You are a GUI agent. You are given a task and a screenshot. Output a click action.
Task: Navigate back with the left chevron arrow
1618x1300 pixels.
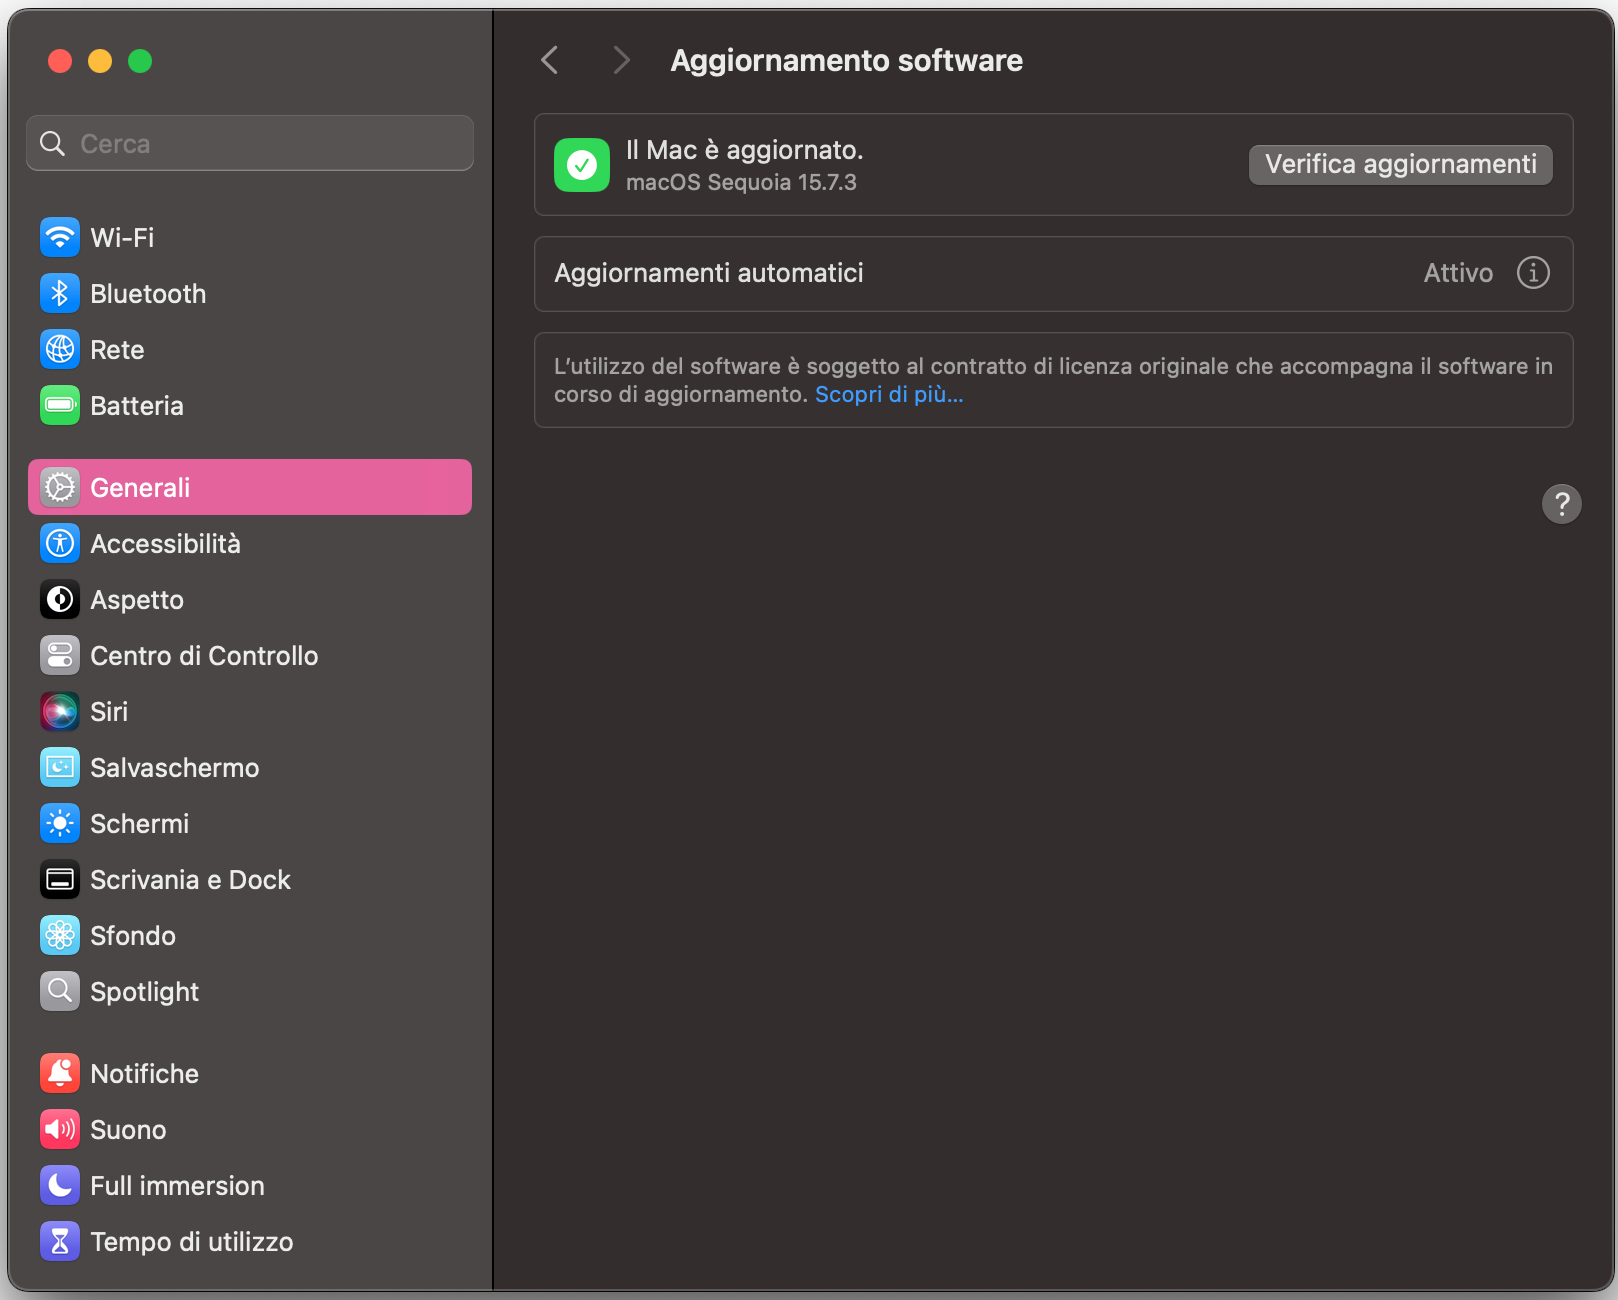(549, 60)
